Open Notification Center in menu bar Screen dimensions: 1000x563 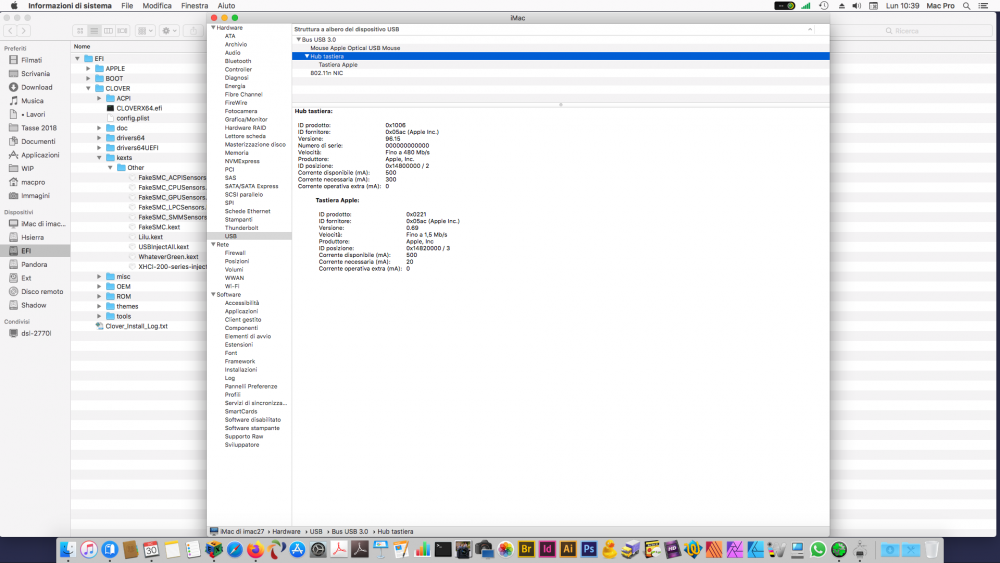pyautogui.click(x=983, y=6)
